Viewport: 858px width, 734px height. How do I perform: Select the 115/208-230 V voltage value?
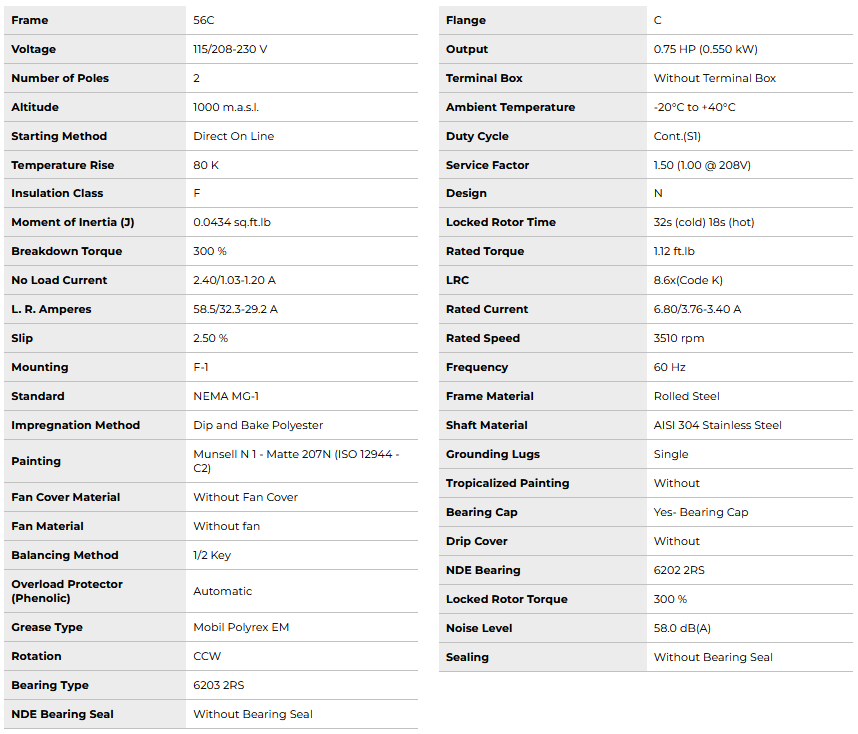pyautogui.click(x=230, y=49)
